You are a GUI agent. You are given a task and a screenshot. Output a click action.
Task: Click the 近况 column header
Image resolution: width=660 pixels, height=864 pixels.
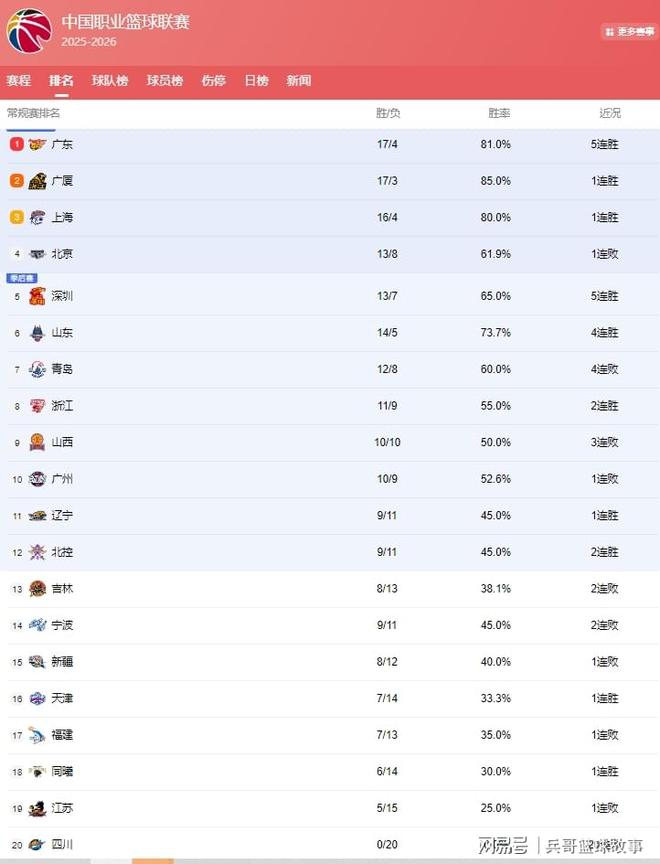point(610,113)
